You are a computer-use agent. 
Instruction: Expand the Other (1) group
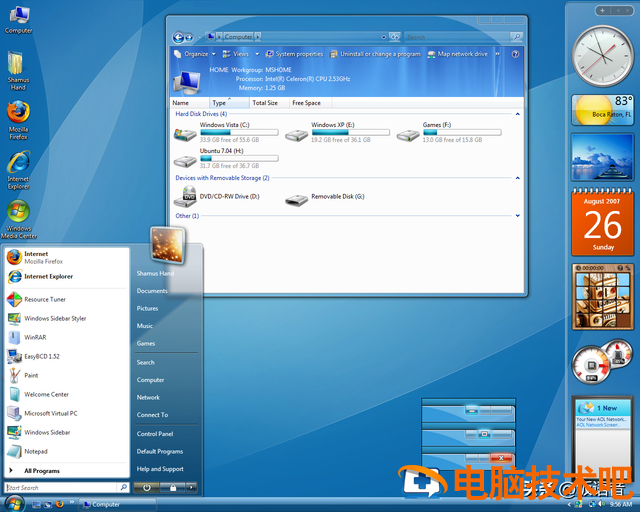coord(518,216)
